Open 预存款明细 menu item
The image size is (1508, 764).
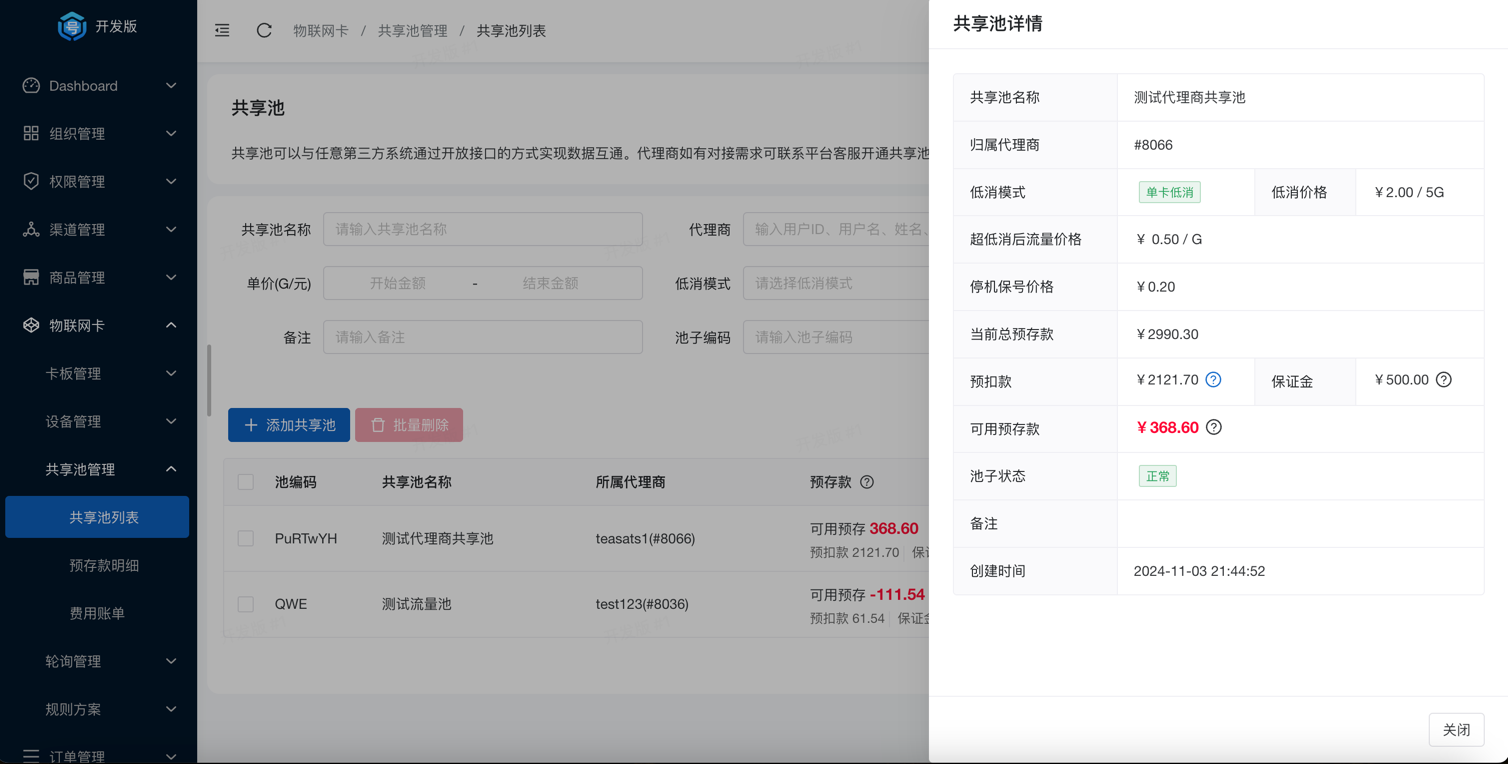point(104,566)
